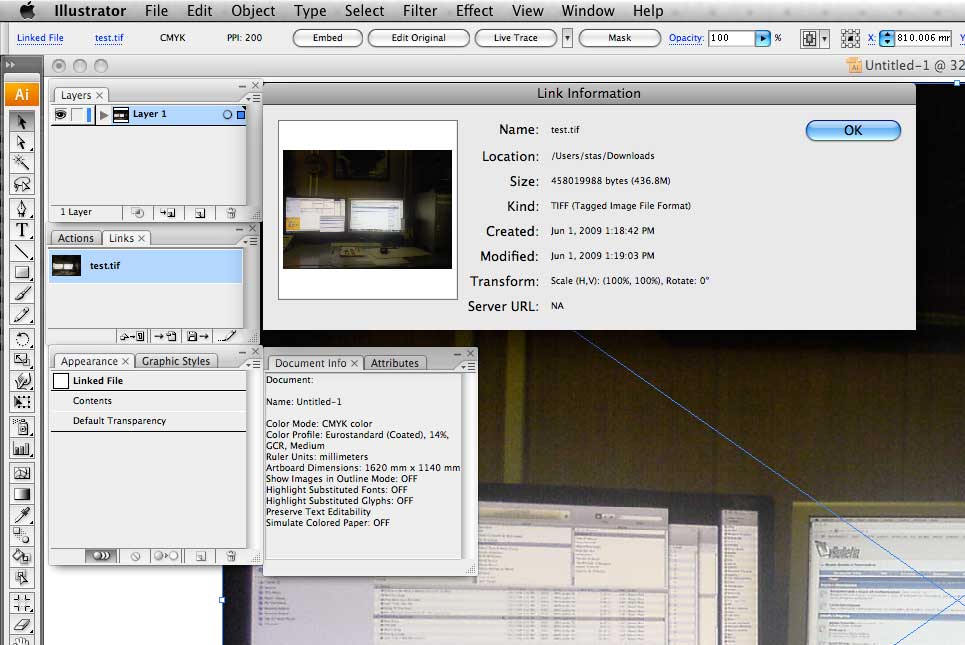This screenshot has height=645, width=965.
Task: Choose the Crop Area tool
Action: coord(22,602)
